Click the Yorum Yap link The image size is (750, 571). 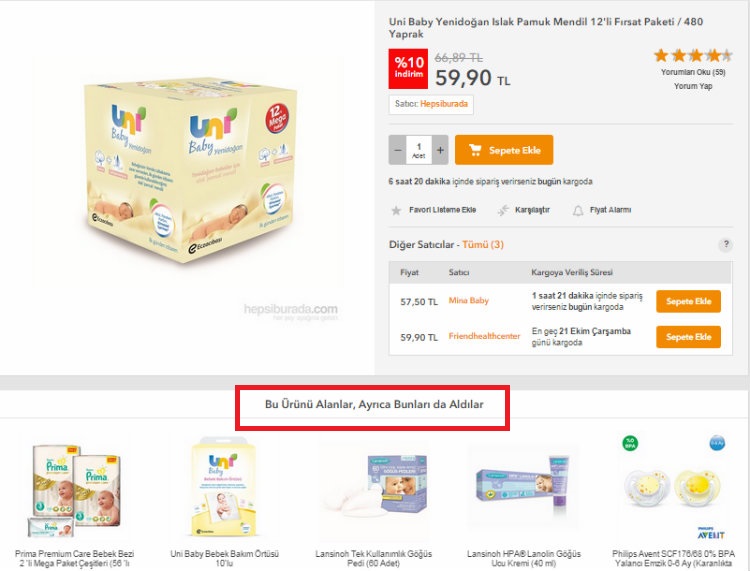click(x=693, y=86)
